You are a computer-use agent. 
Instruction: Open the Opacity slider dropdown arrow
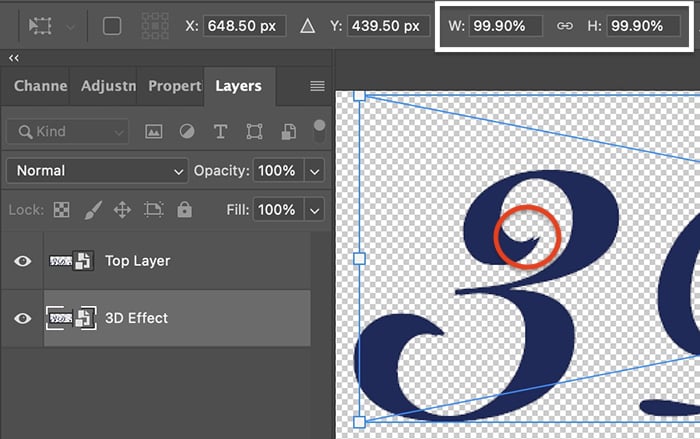pyautogui.click(x=314, y=171)
